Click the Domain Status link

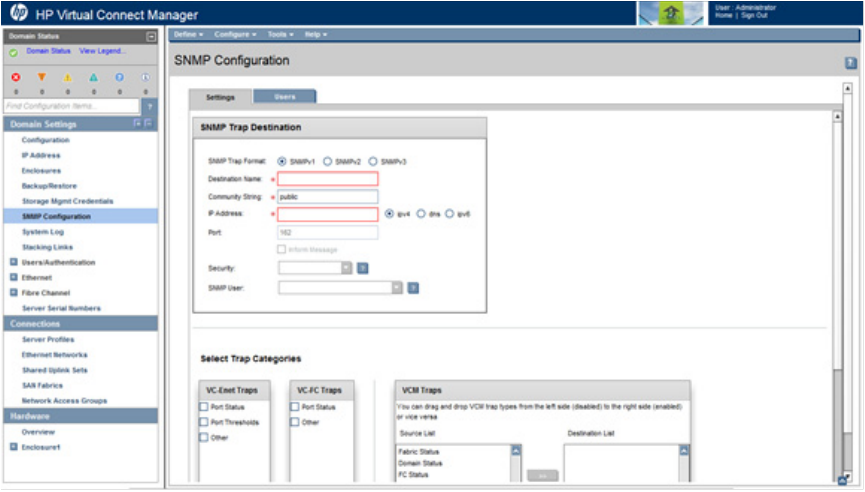[x=49, y=51]
